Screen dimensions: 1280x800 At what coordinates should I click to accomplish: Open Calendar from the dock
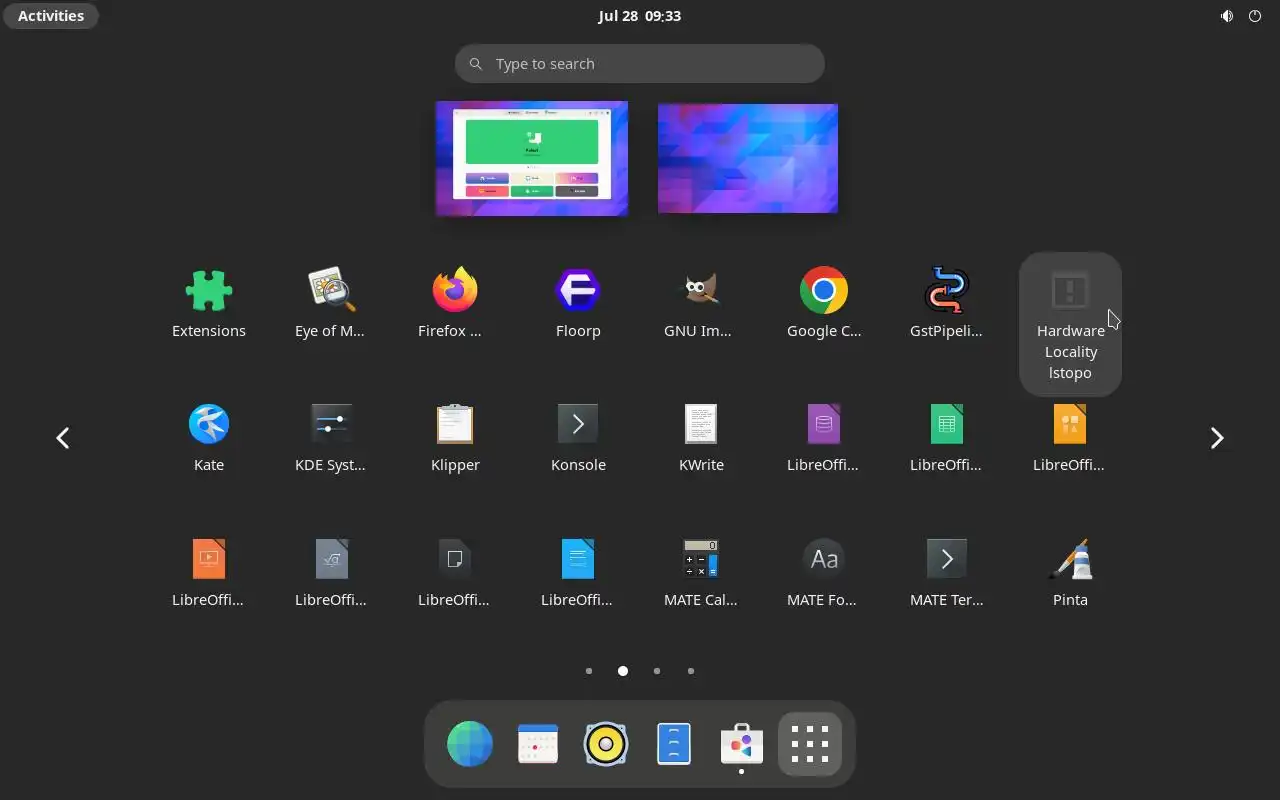pos(538,744)
